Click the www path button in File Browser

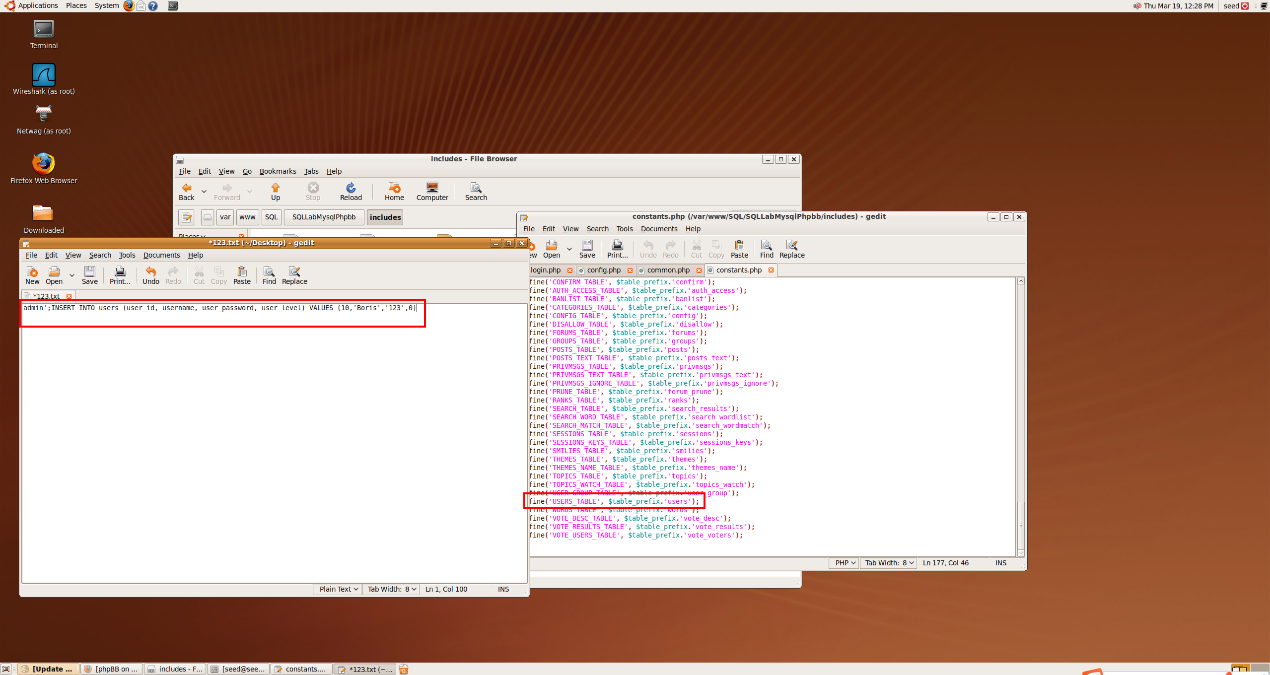tap(247, 217)
